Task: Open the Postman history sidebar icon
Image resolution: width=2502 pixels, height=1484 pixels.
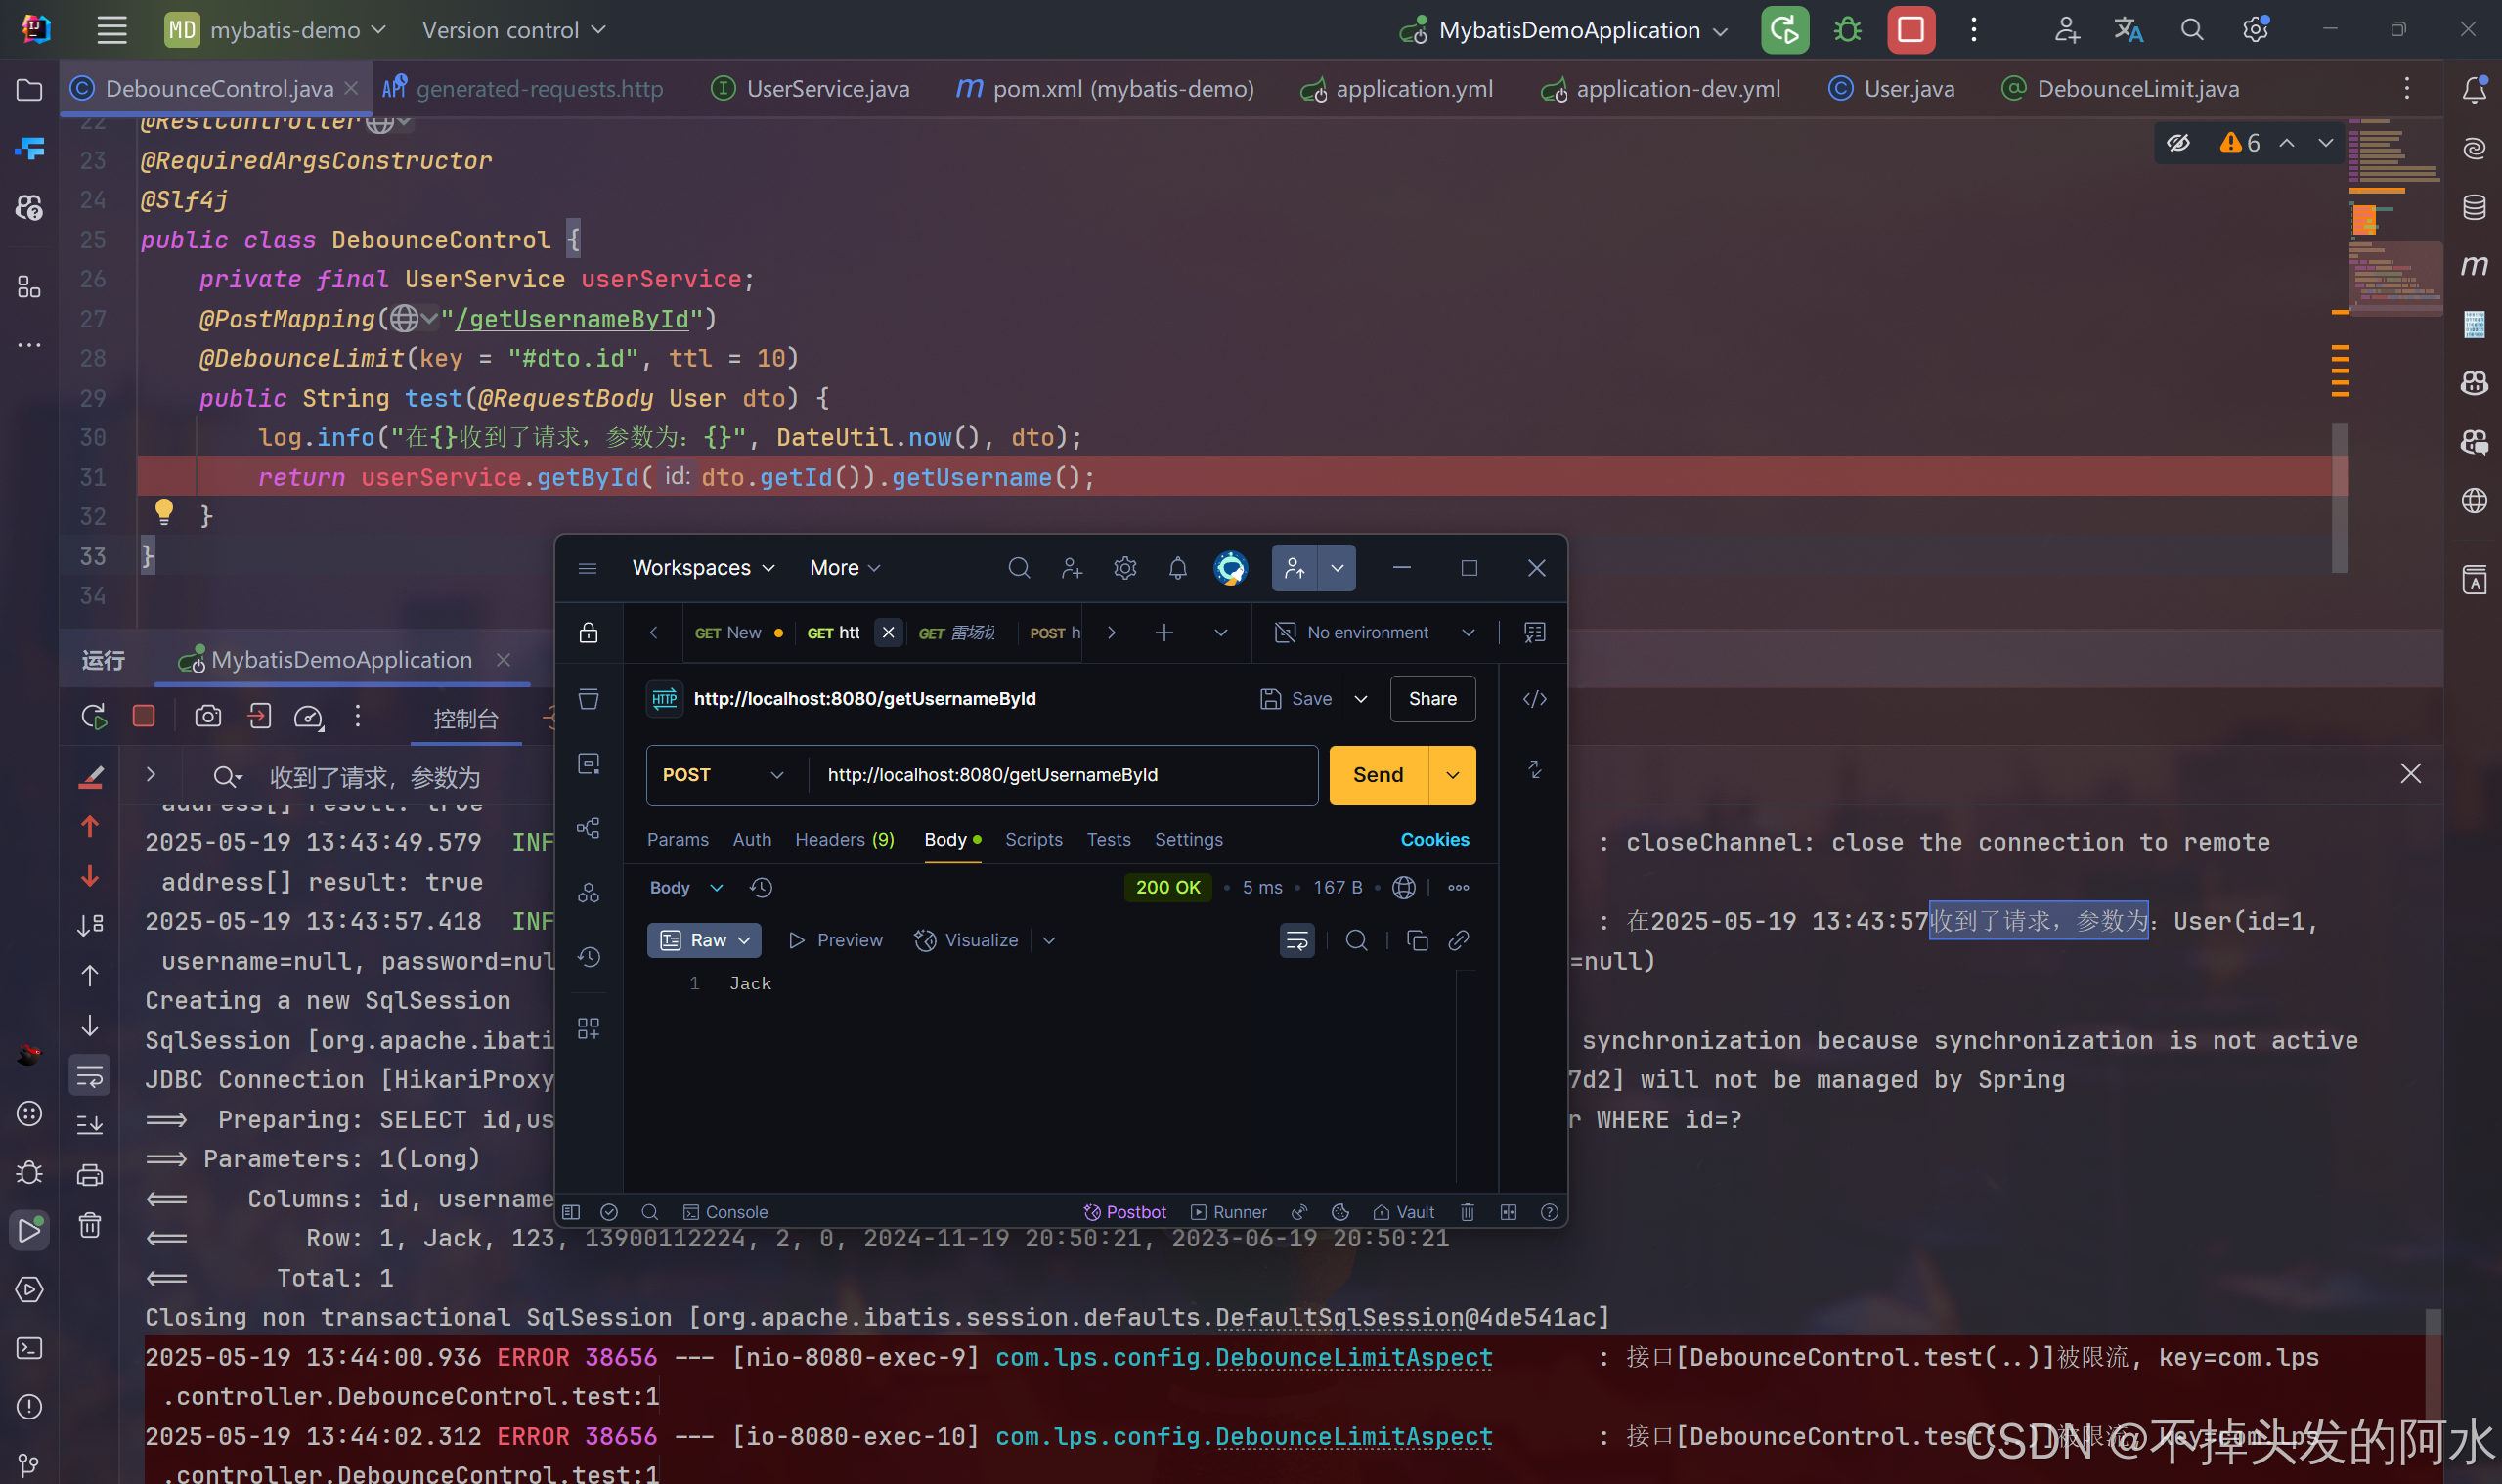Action: click(589, 957)
